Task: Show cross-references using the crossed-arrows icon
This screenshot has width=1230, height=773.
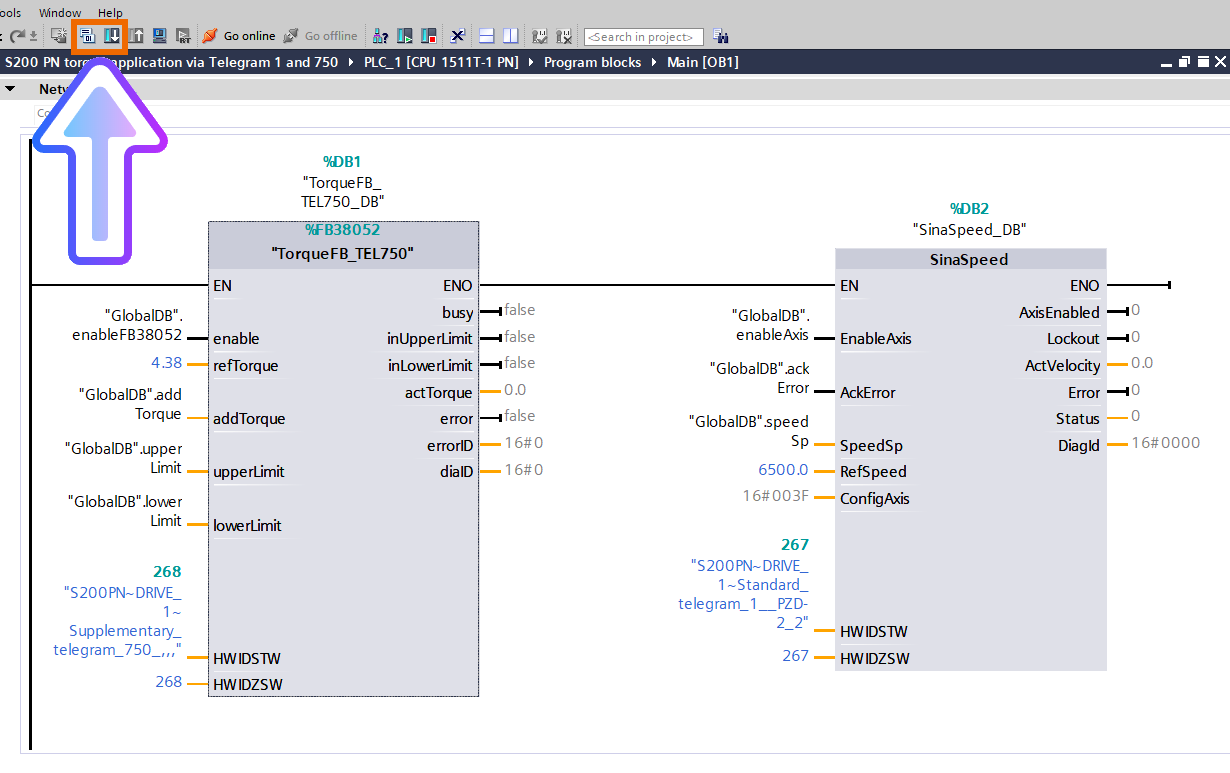Action: pos(458,37)
